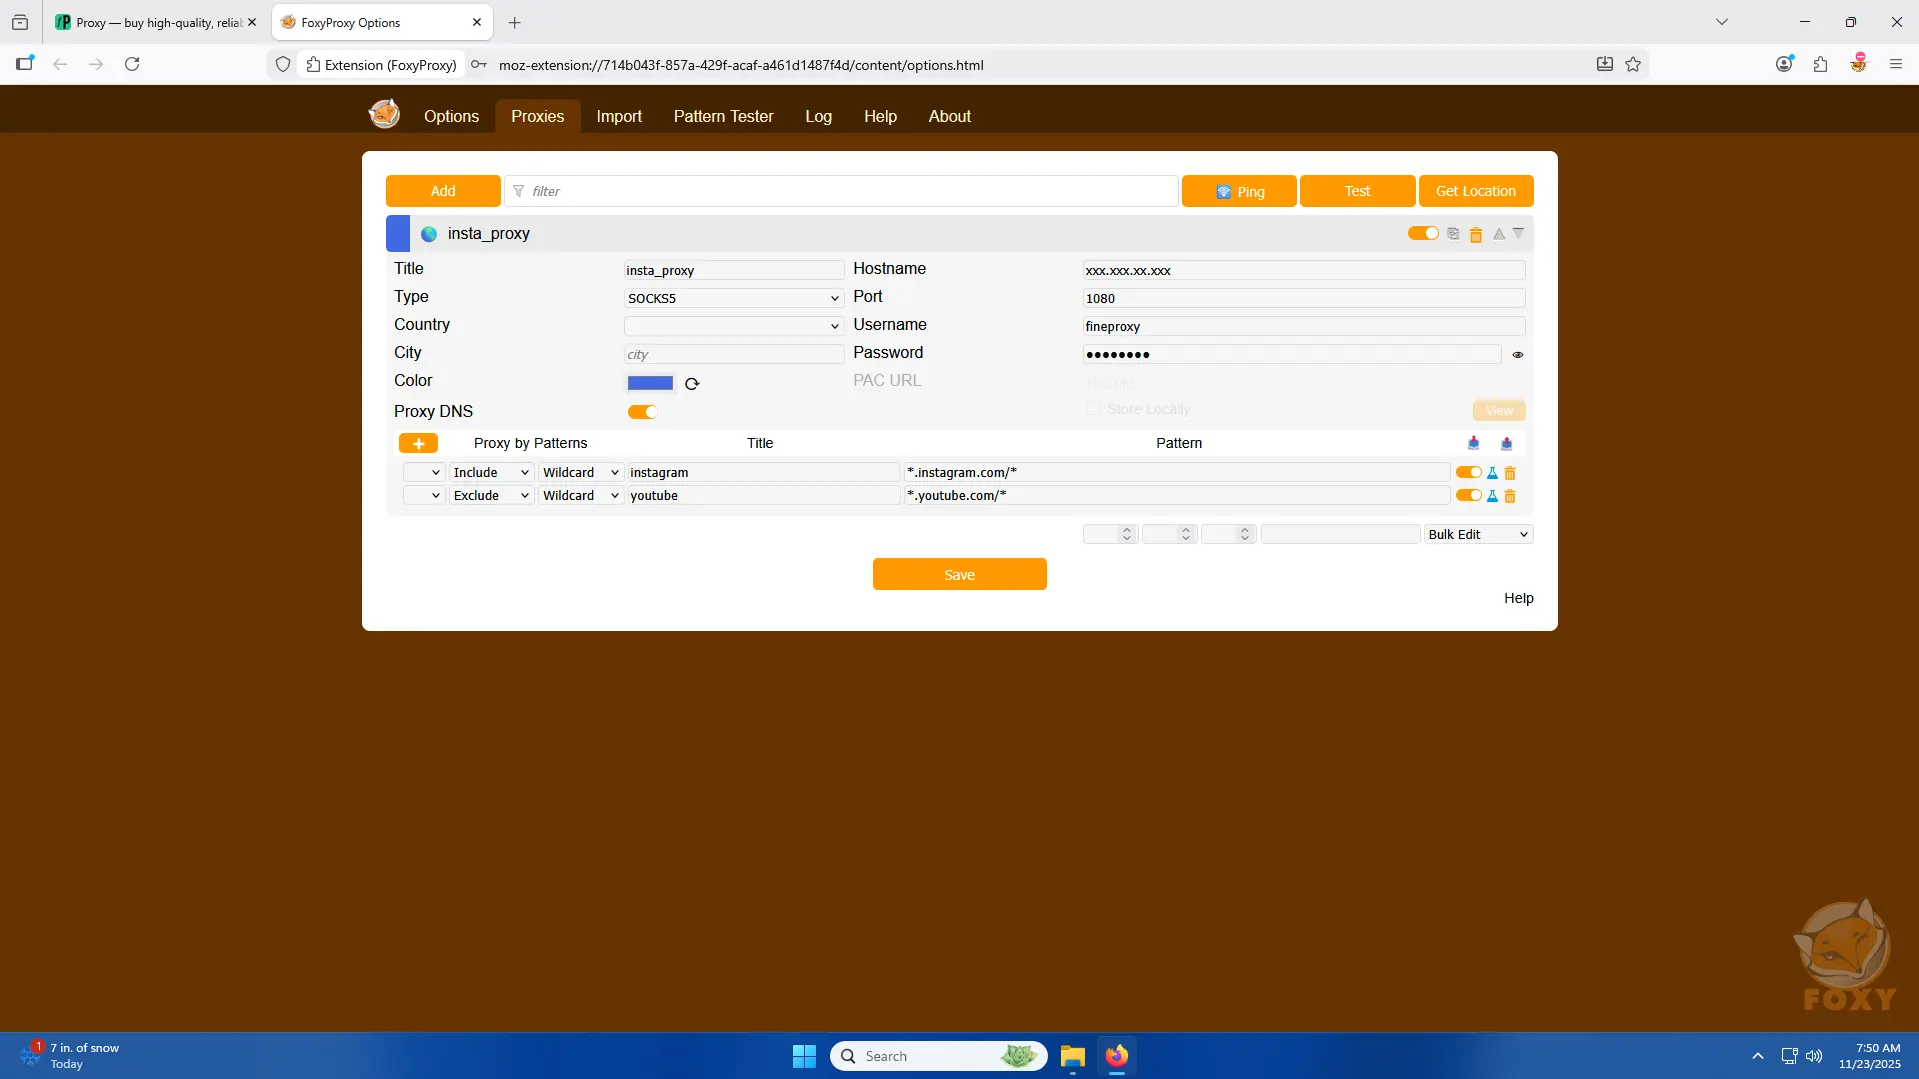
Task: Reset the color with the refresh icon
Action: 692,384
